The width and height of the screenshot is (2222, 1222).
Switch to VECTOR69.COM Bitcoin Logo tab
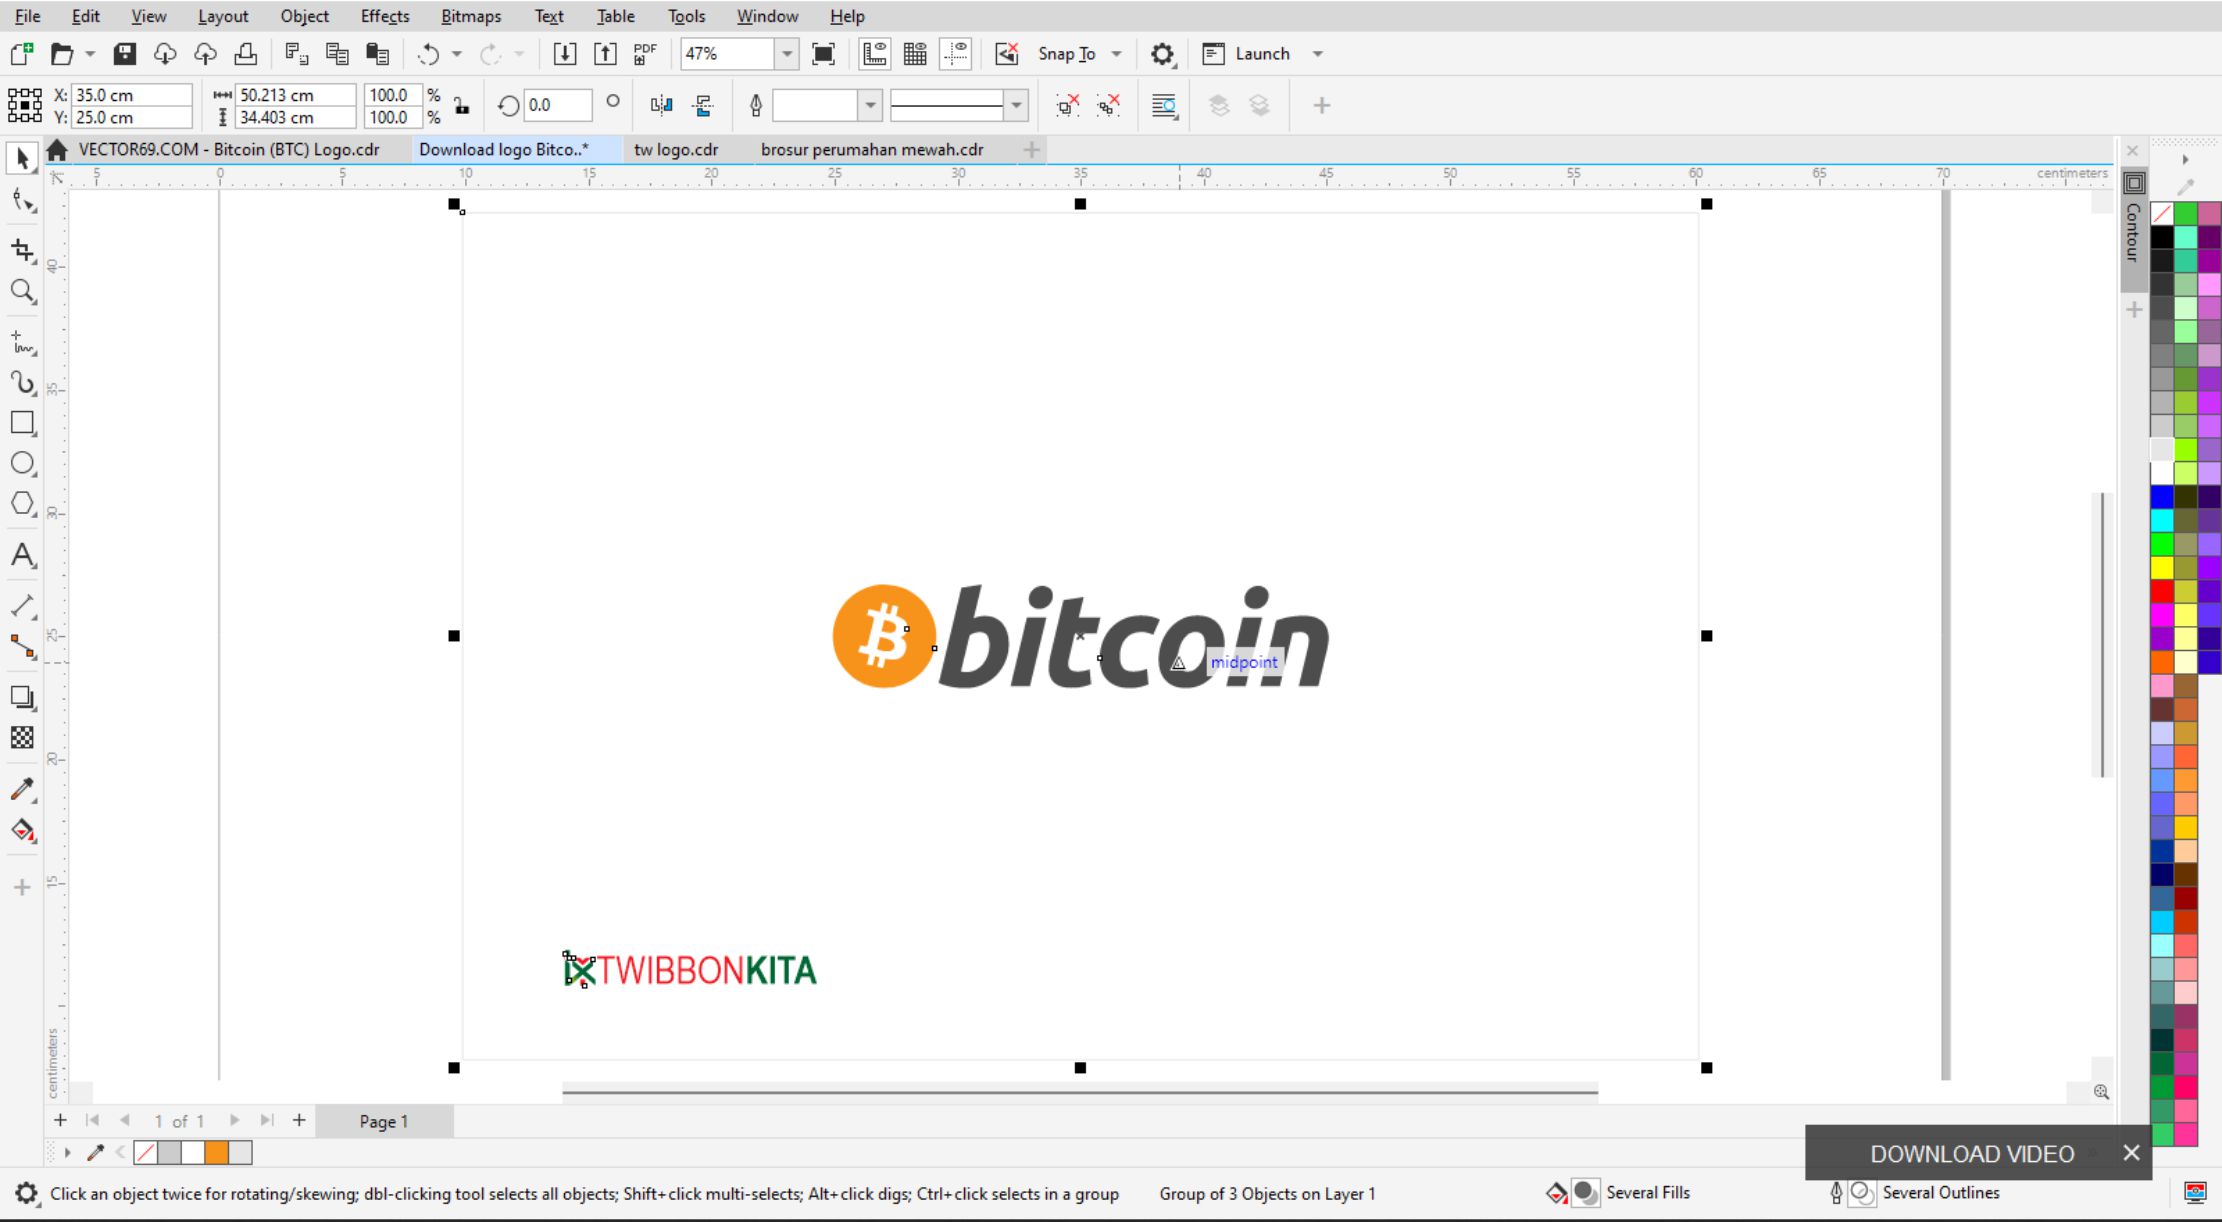point(229,149)
